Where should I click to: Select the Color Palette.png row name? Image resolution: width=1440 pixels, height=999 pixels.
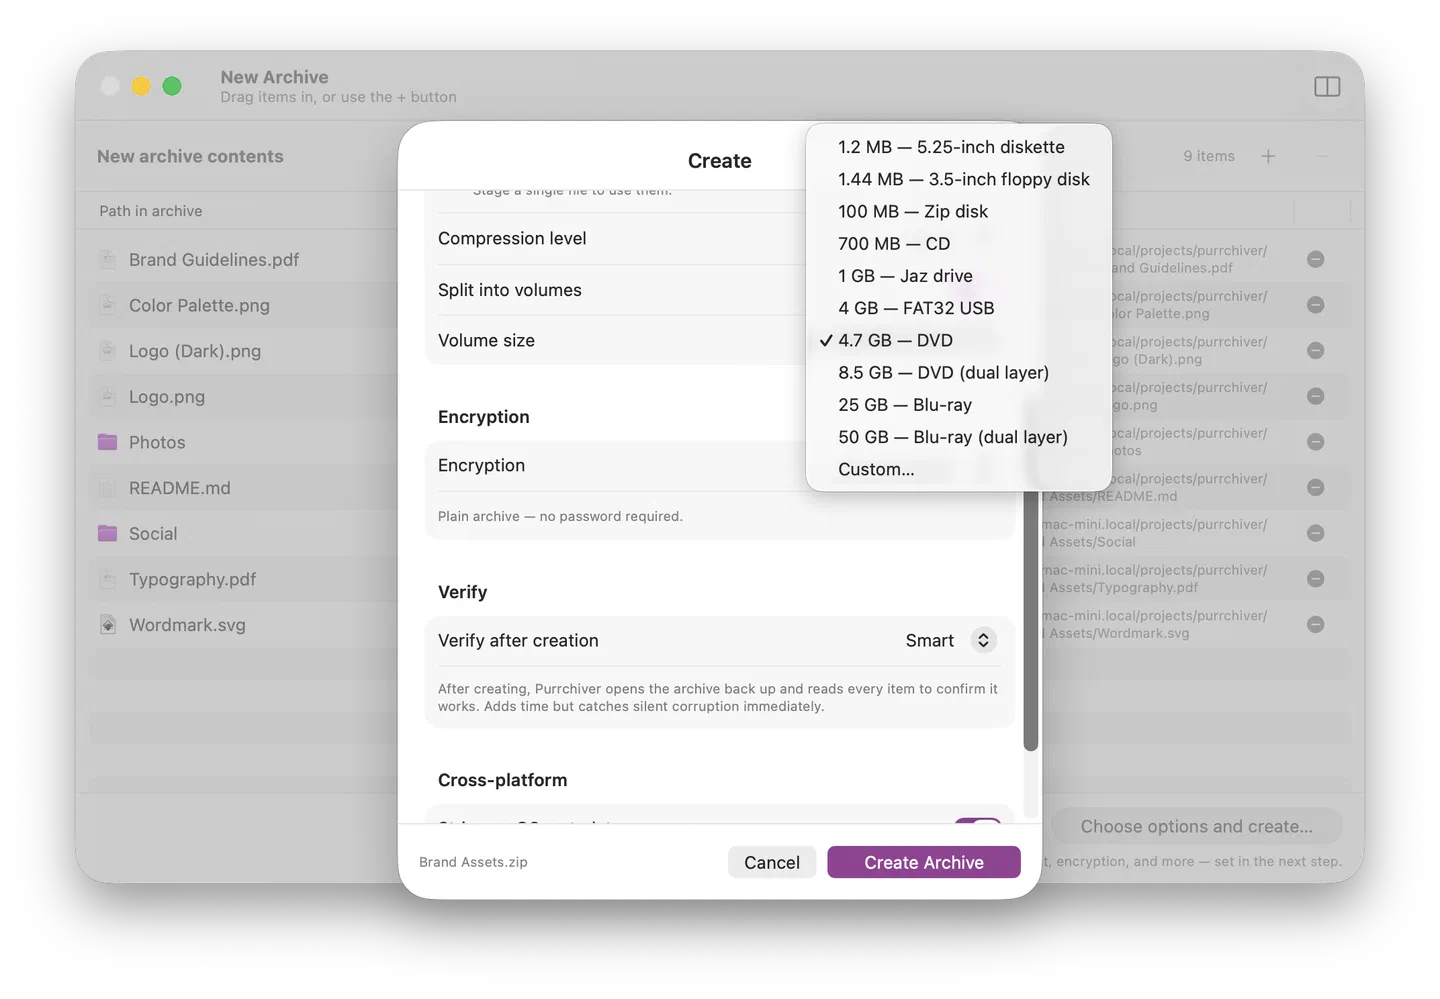(199, 305)
